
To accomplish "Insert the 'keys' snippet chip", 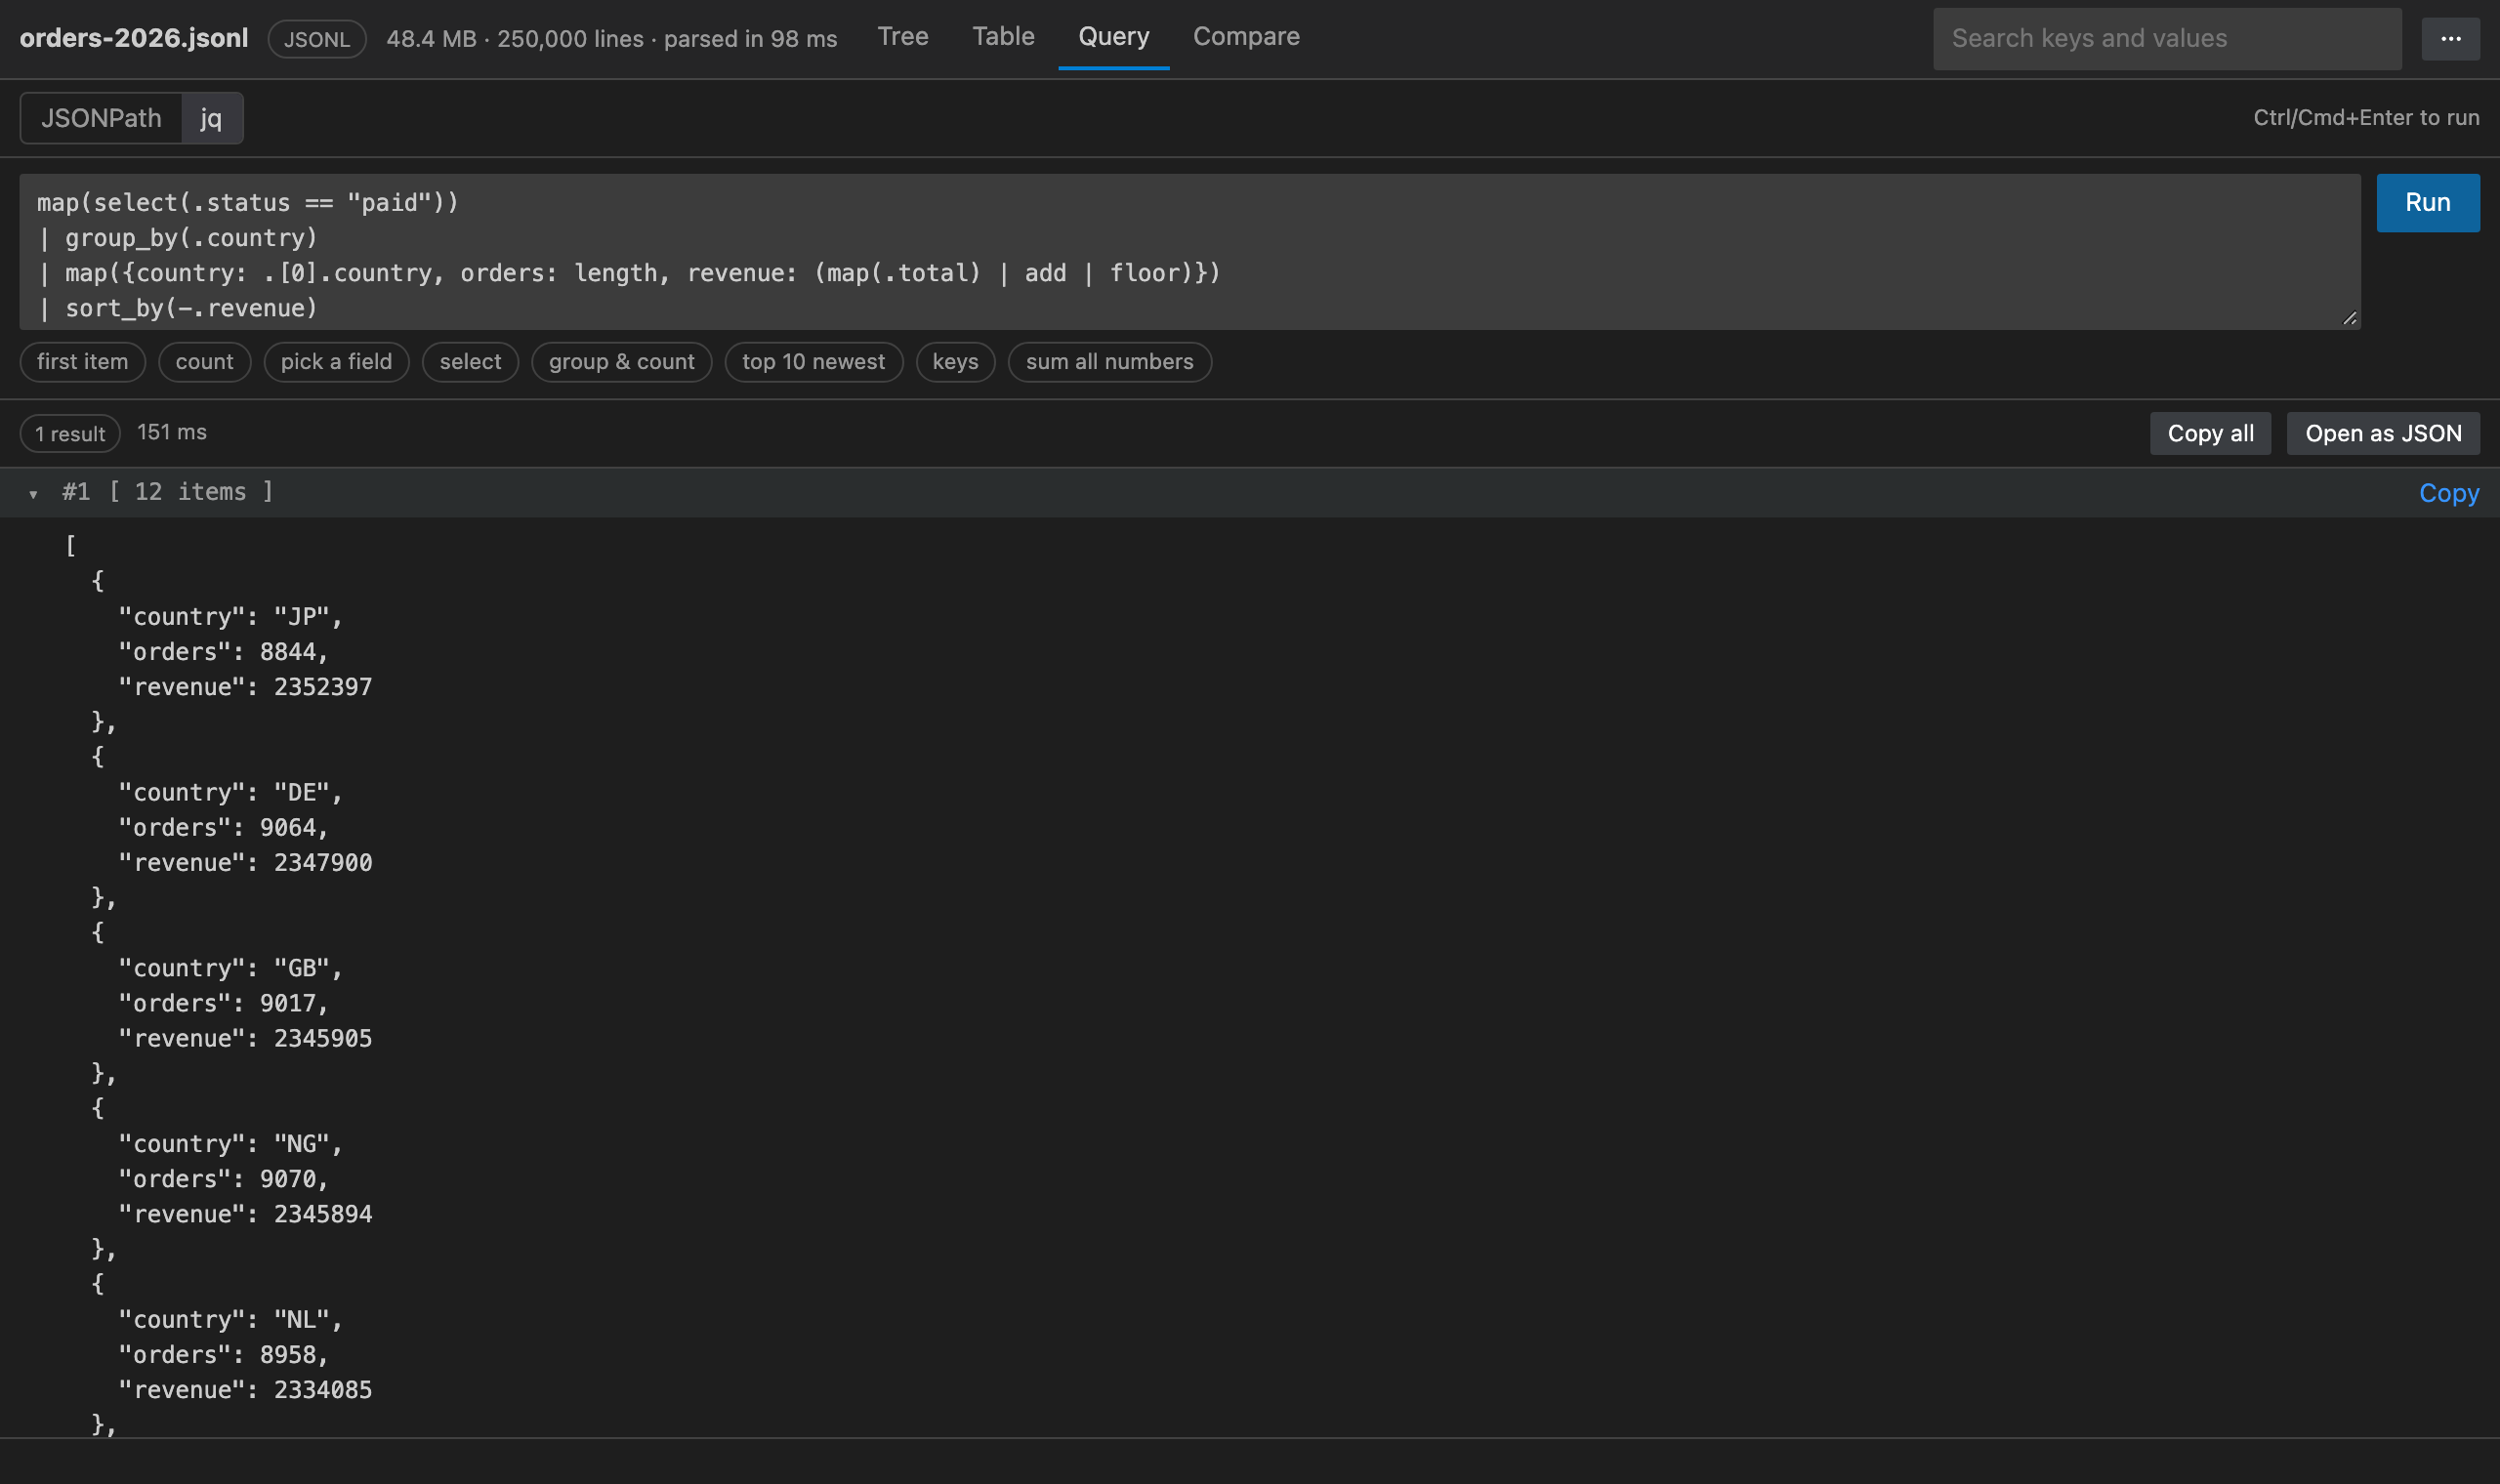I will pyautogui.click(x=955, y=362).
